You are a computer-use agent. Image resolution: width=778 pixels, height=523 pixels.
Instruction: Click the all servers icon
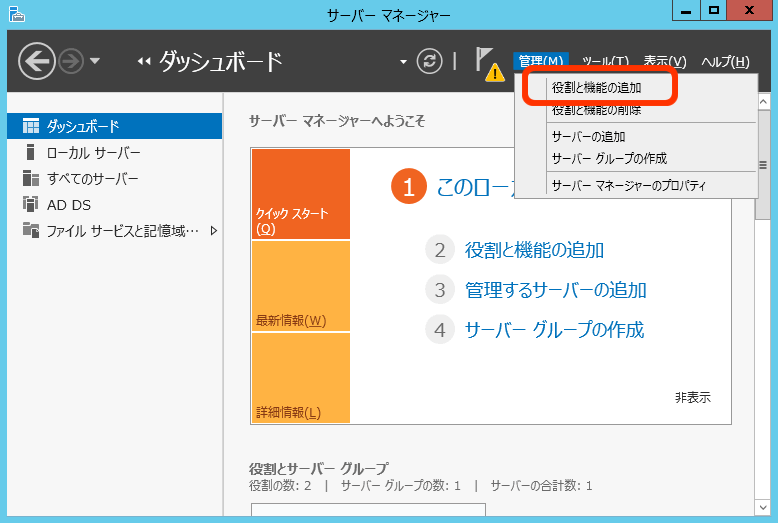pos(31,178)
